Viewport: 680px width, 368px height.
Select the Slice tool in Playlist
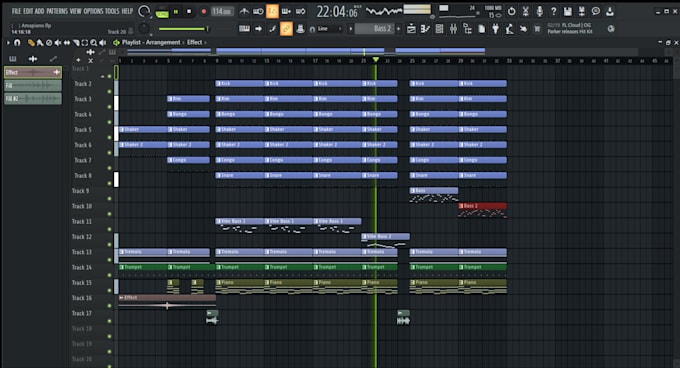(x=76, y=42)
